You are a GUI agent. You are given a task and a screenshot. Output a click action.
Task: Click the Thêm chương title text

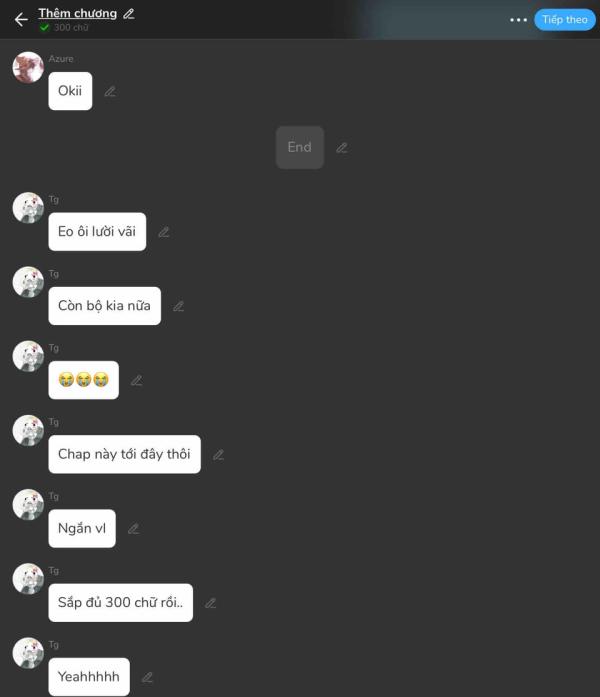[x=78, y=13]
